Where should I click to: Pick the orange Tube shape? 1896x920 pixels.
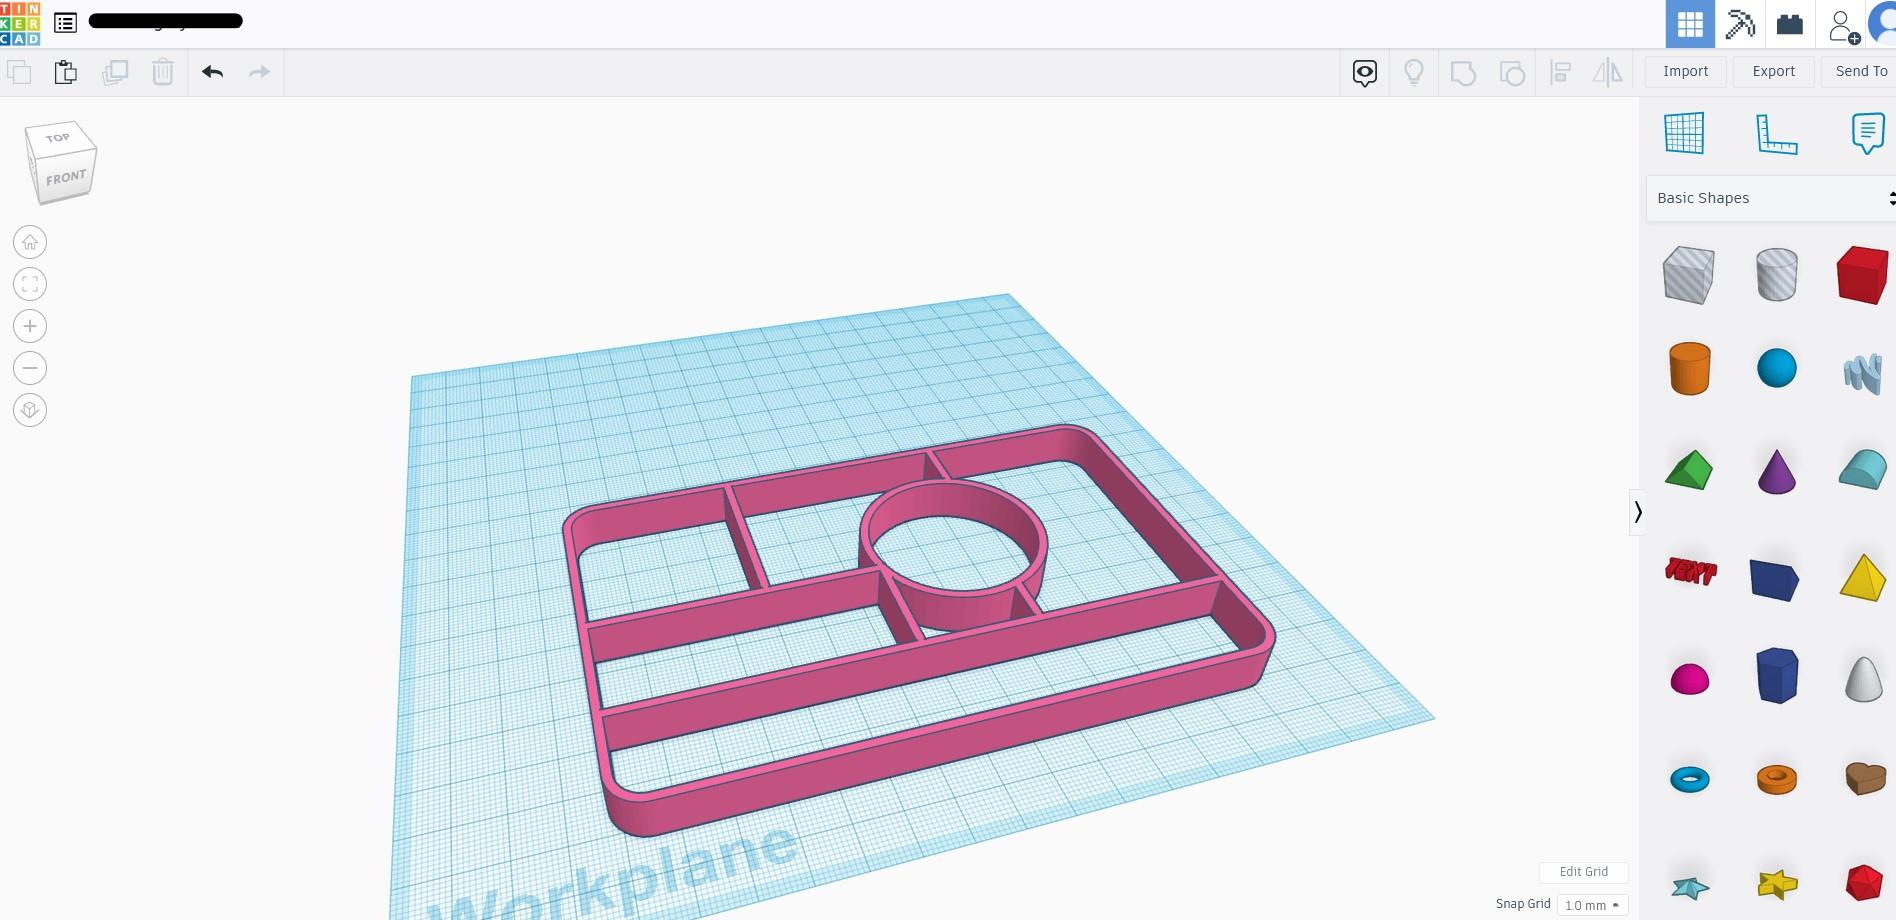pyautogui.click(x=1777, y=779)
